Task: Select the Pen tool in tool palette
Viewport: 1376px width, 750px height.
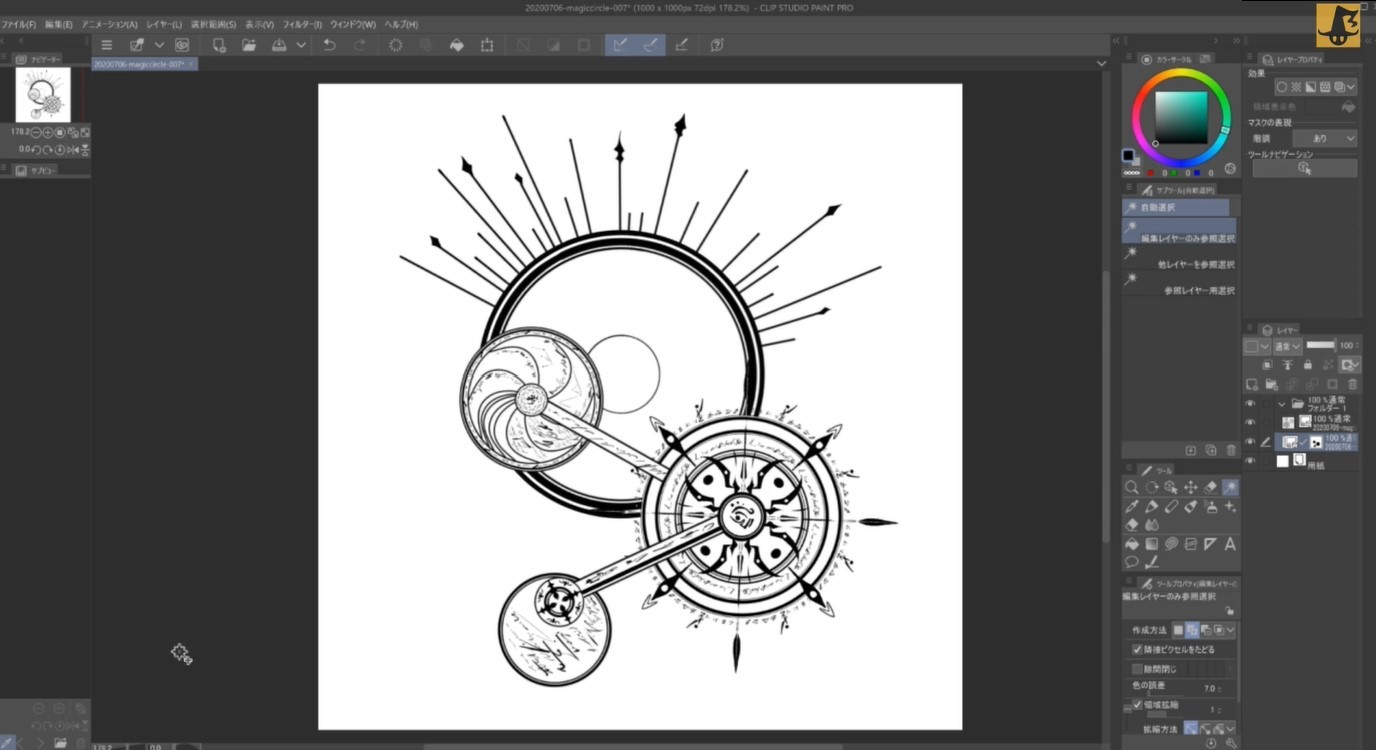Action: coord(1151,506)
